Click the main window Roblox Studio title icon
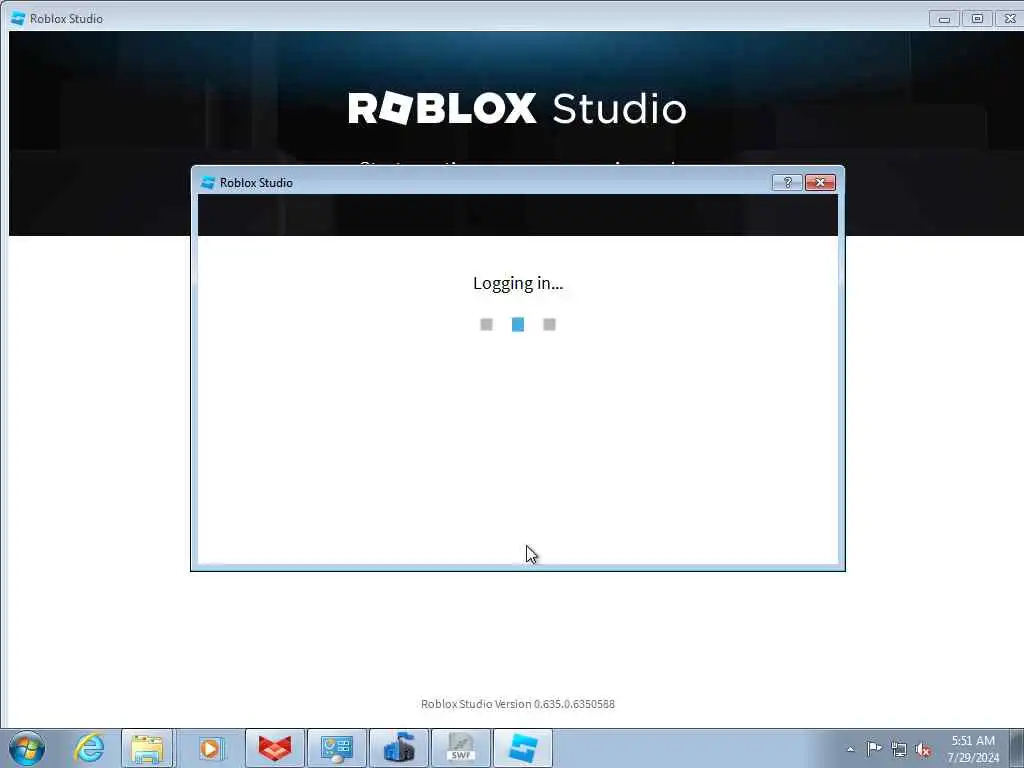This screenshot has width=1024, height=768. pyautogui.click(x=18, y=18)
